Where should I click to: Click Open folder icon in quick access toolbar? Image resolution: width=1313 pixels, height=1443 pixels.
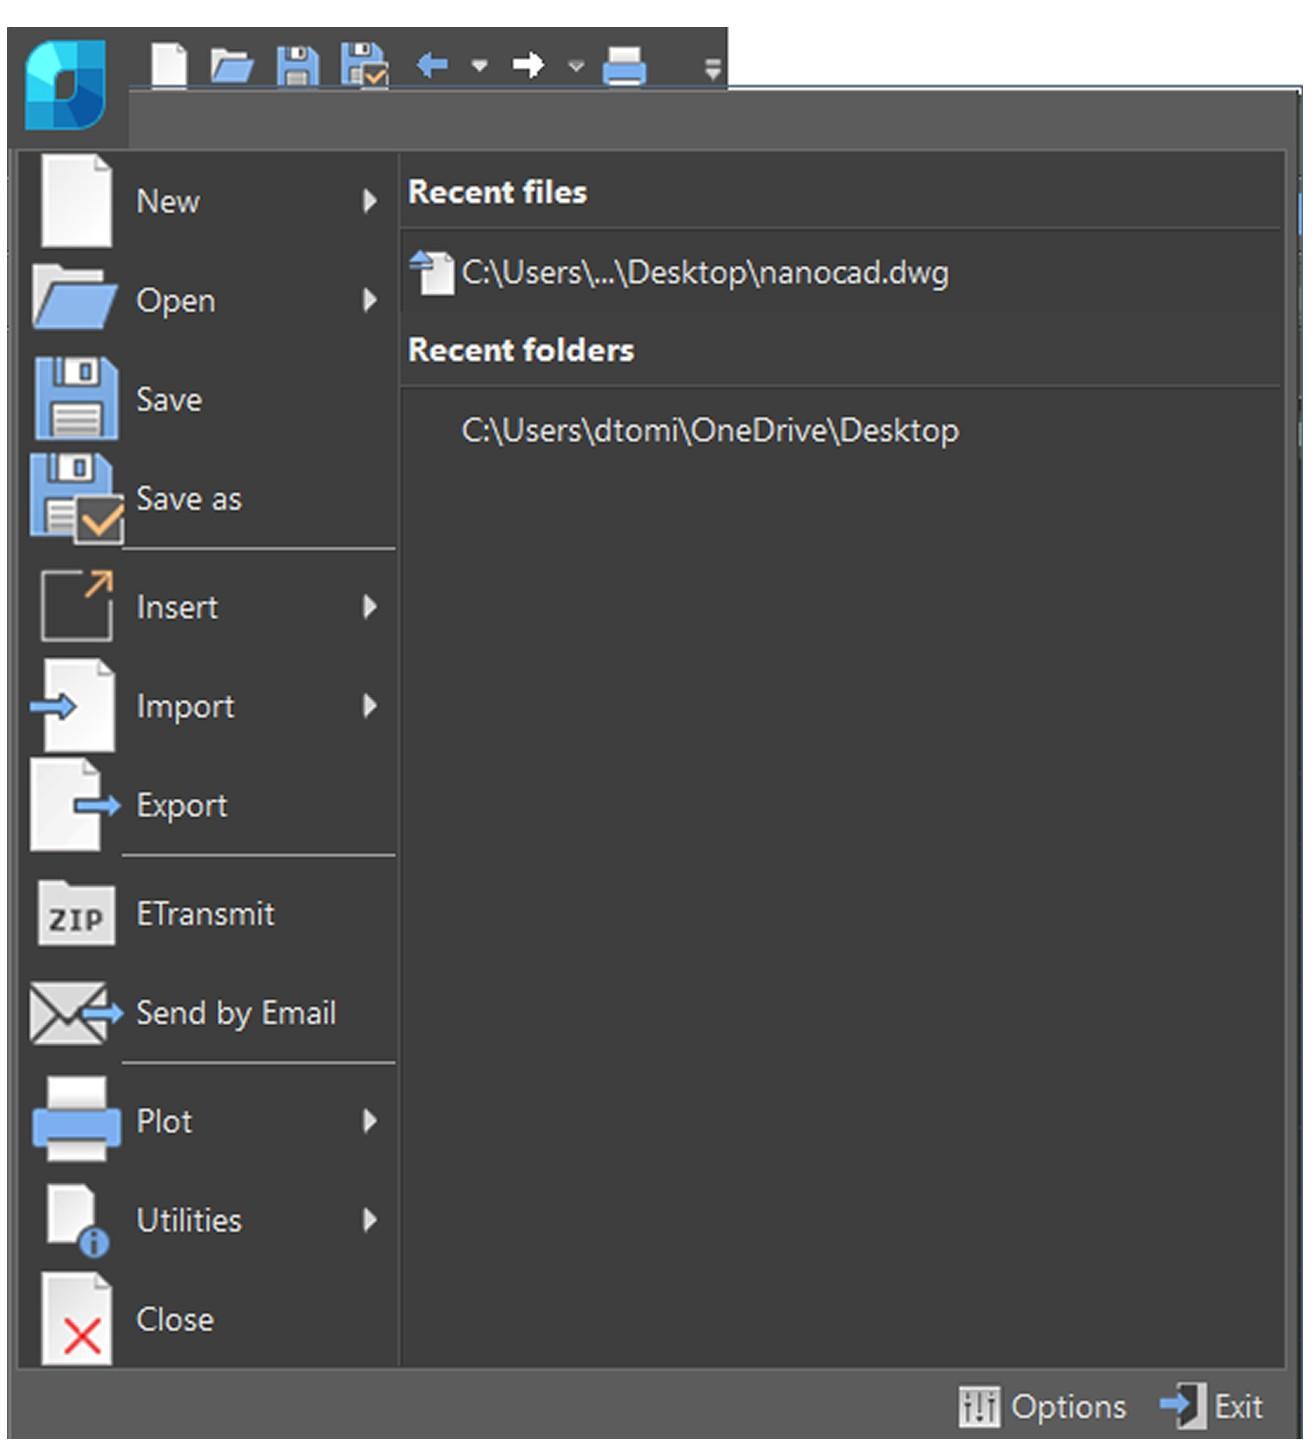[x=232, y=66]
